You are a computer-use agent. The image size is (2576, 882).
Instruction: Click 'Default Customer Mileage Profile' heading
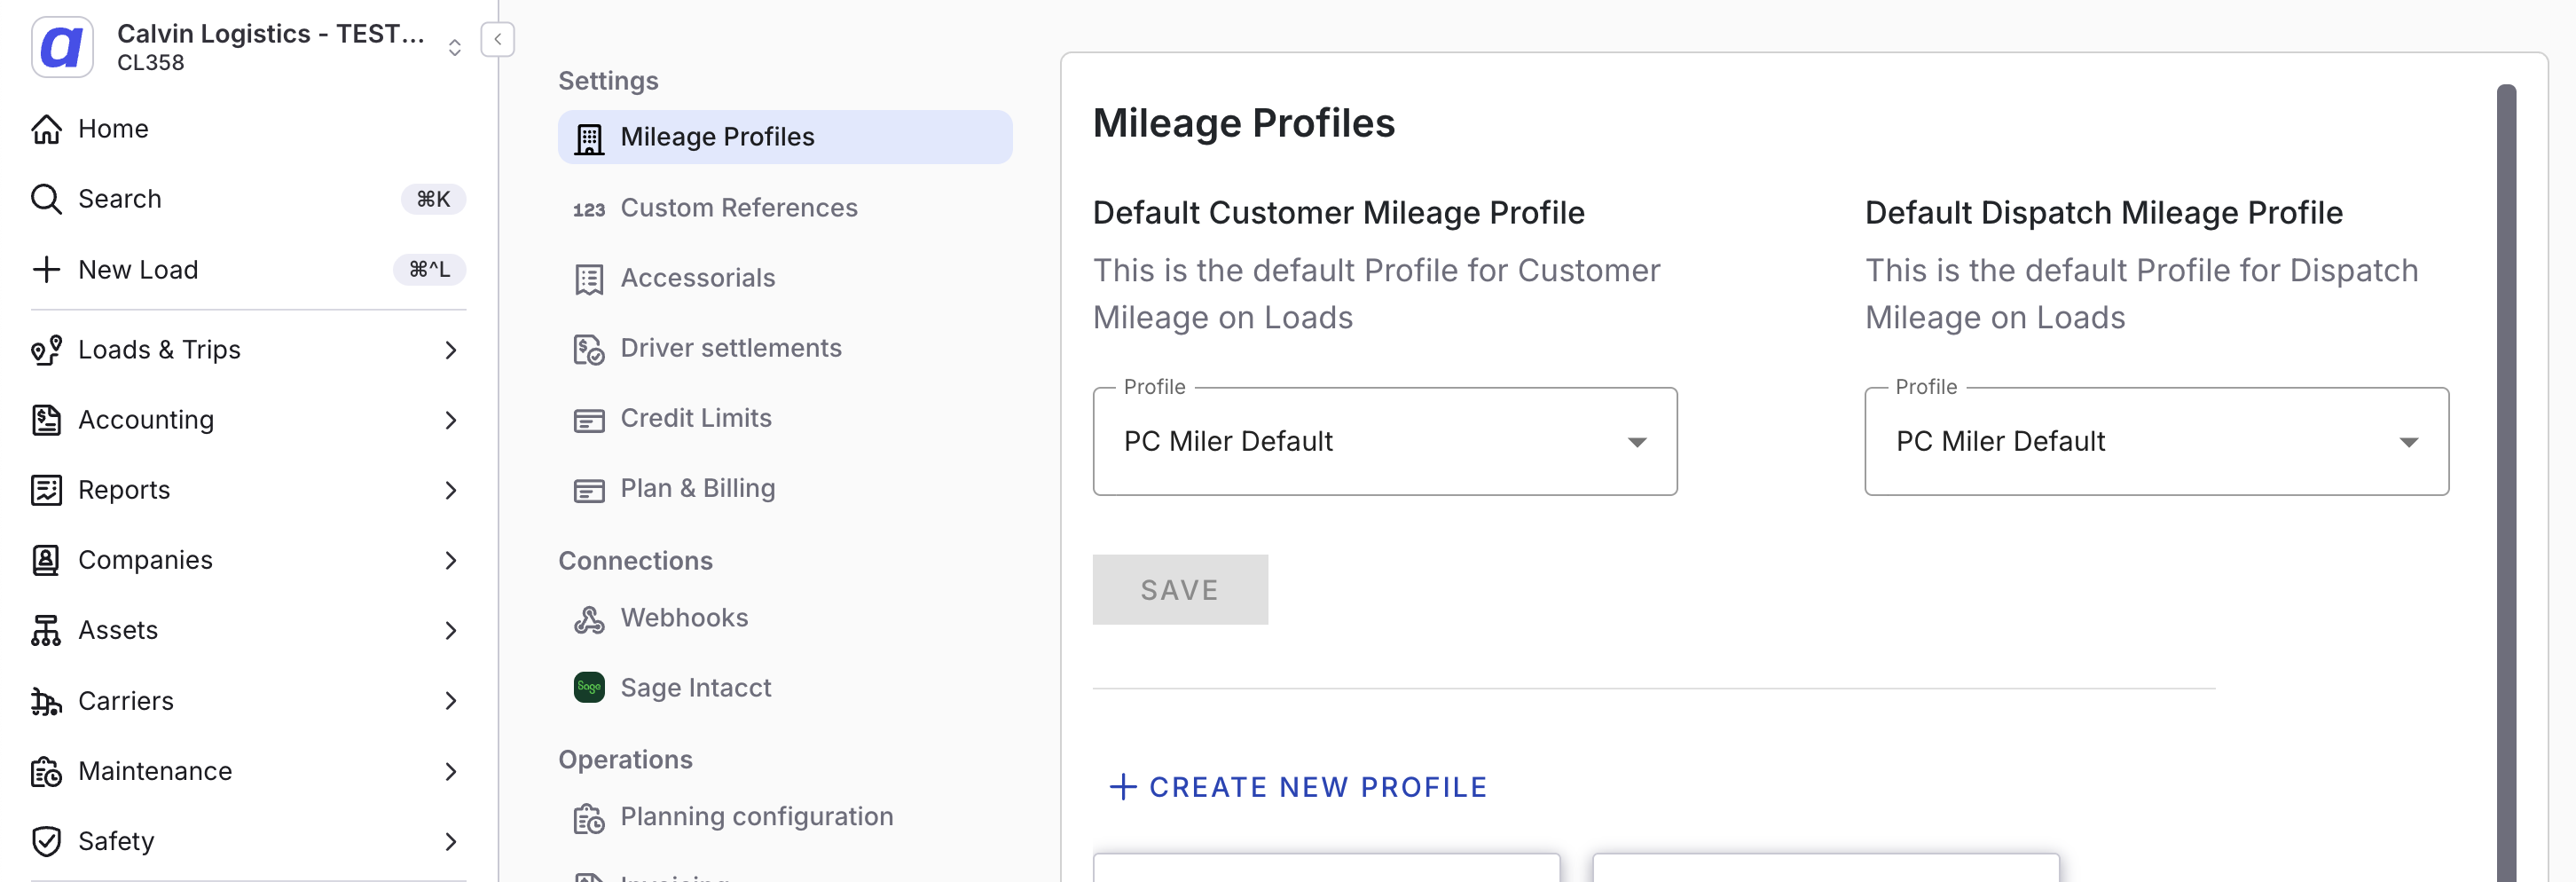click(1338, 213)
